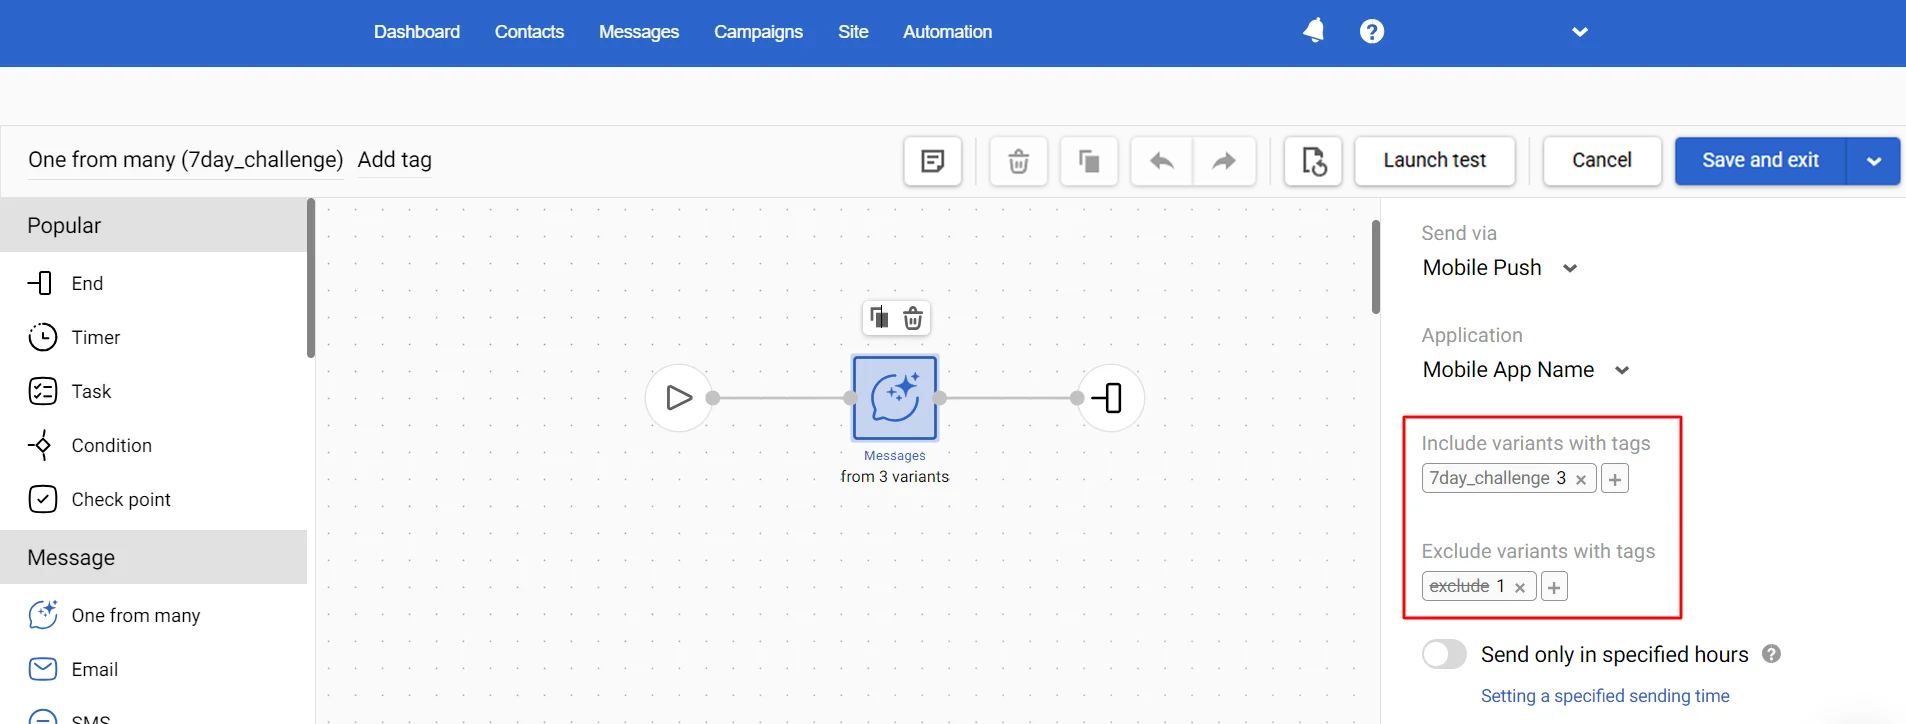Undo the last action
The image size is (1906, 724).
click(x=1162, y=161)
